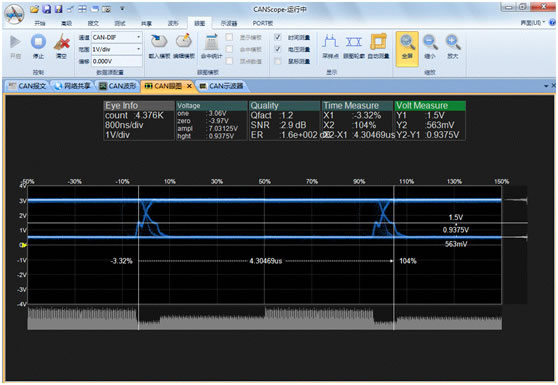Click the 0.000V offset input field
Image resolution: width=558 pixels, height=385 pixels.
click(x=117, y=61)
